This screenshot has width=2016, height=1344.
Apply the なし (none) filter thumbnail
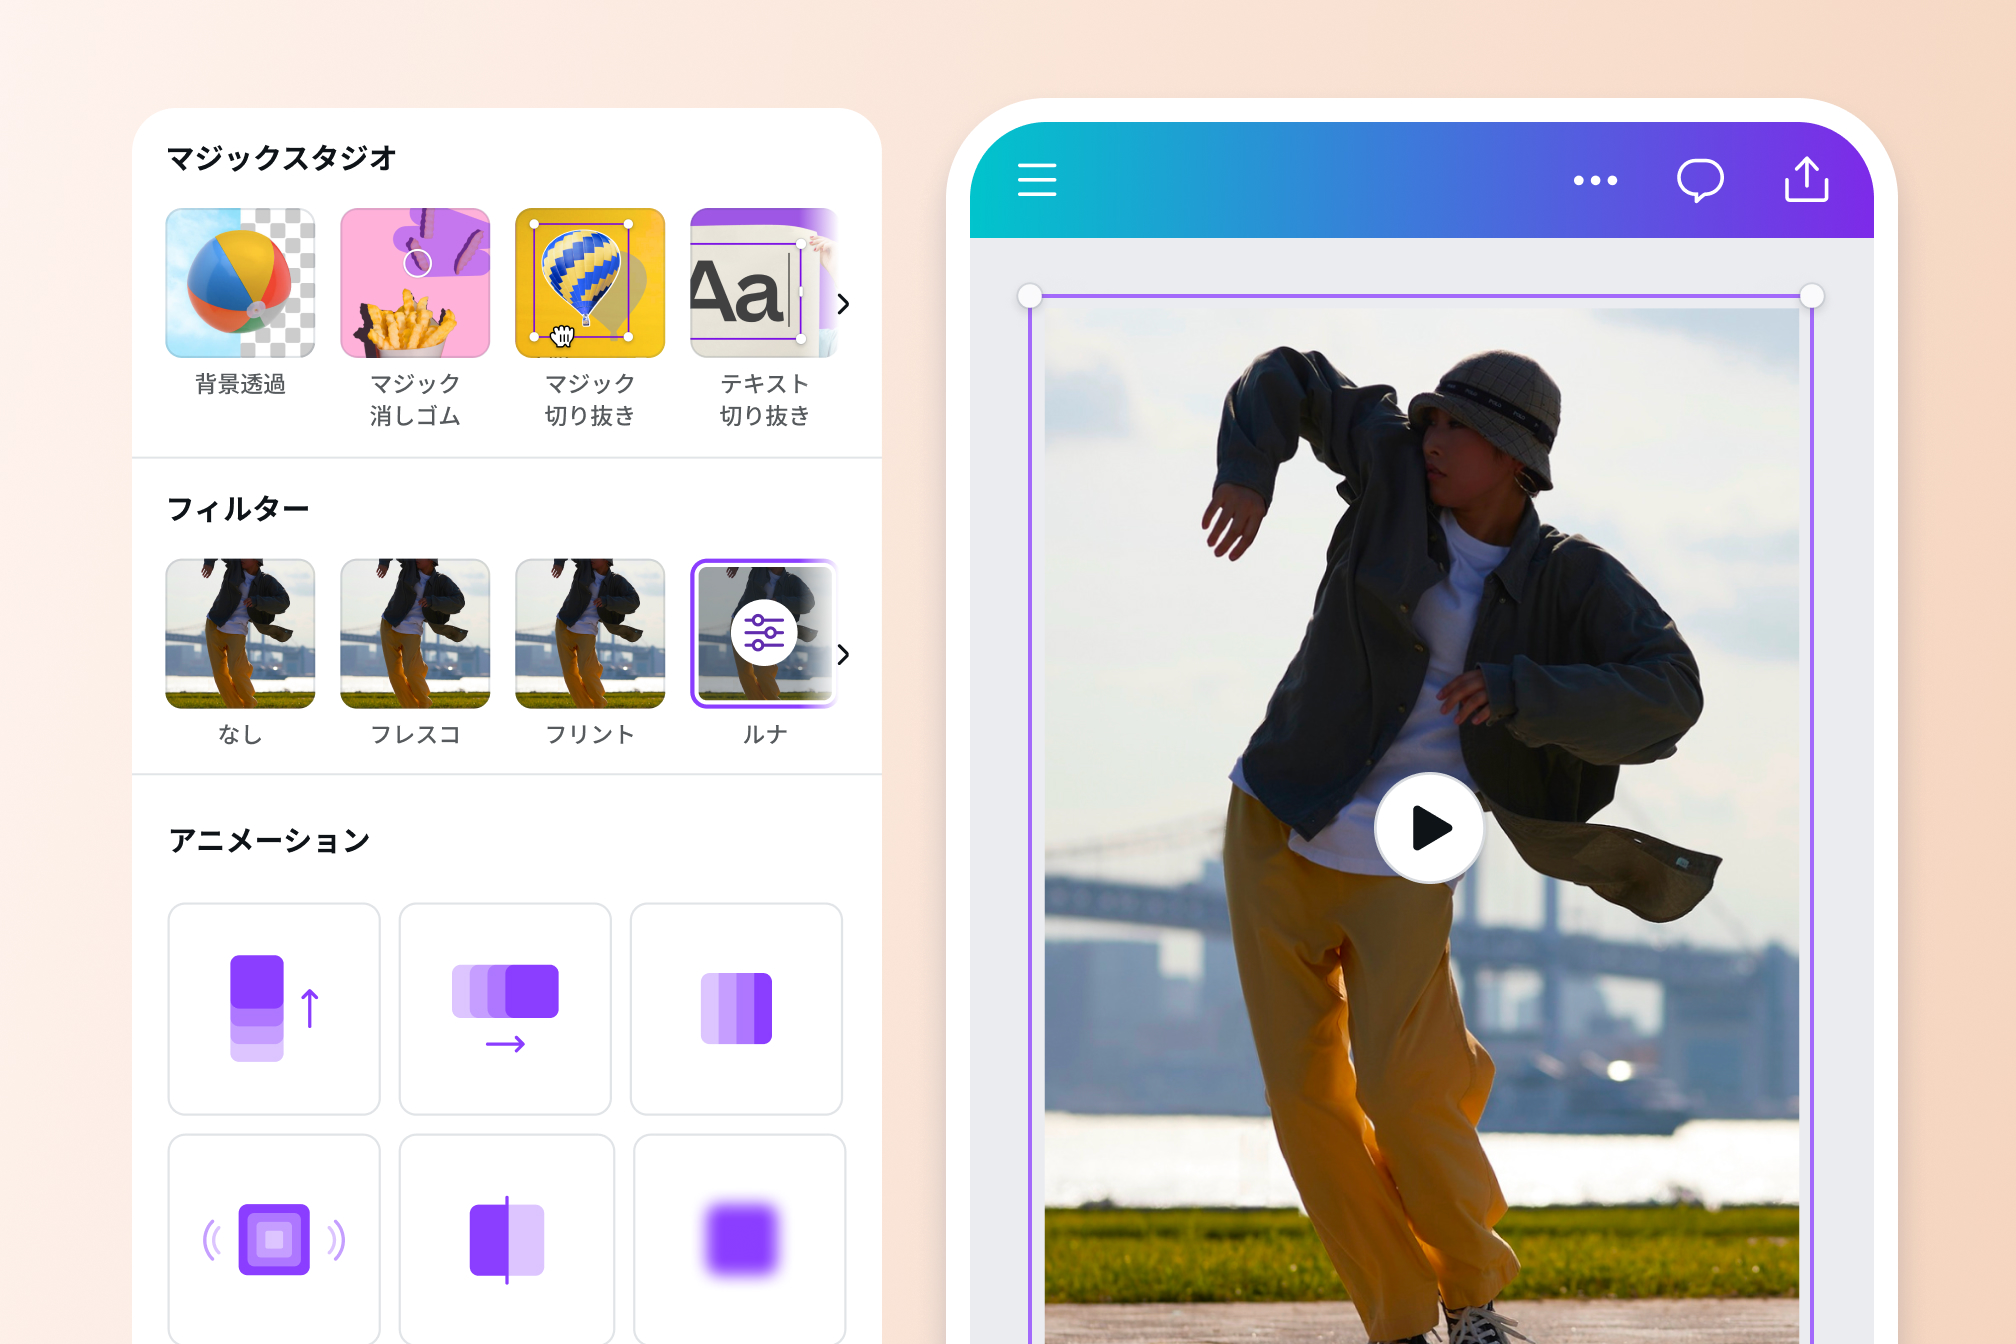click(x=240, y=634)
